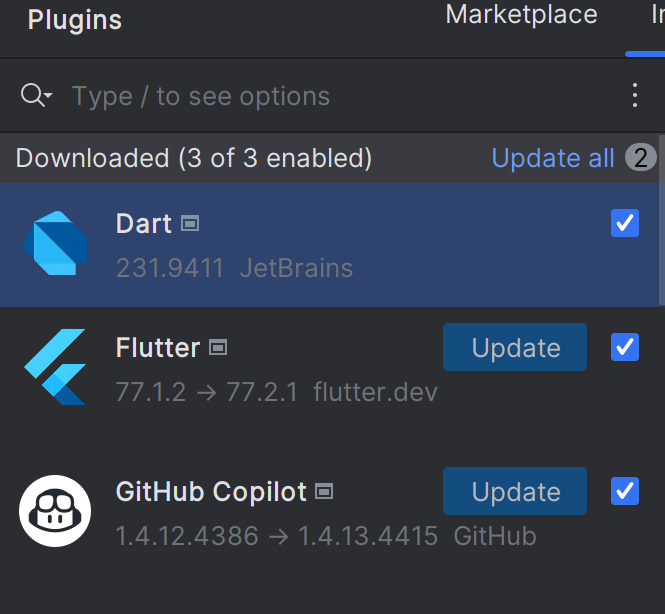
Task: Select the Installed tab at the right edge
Action: 657,16
